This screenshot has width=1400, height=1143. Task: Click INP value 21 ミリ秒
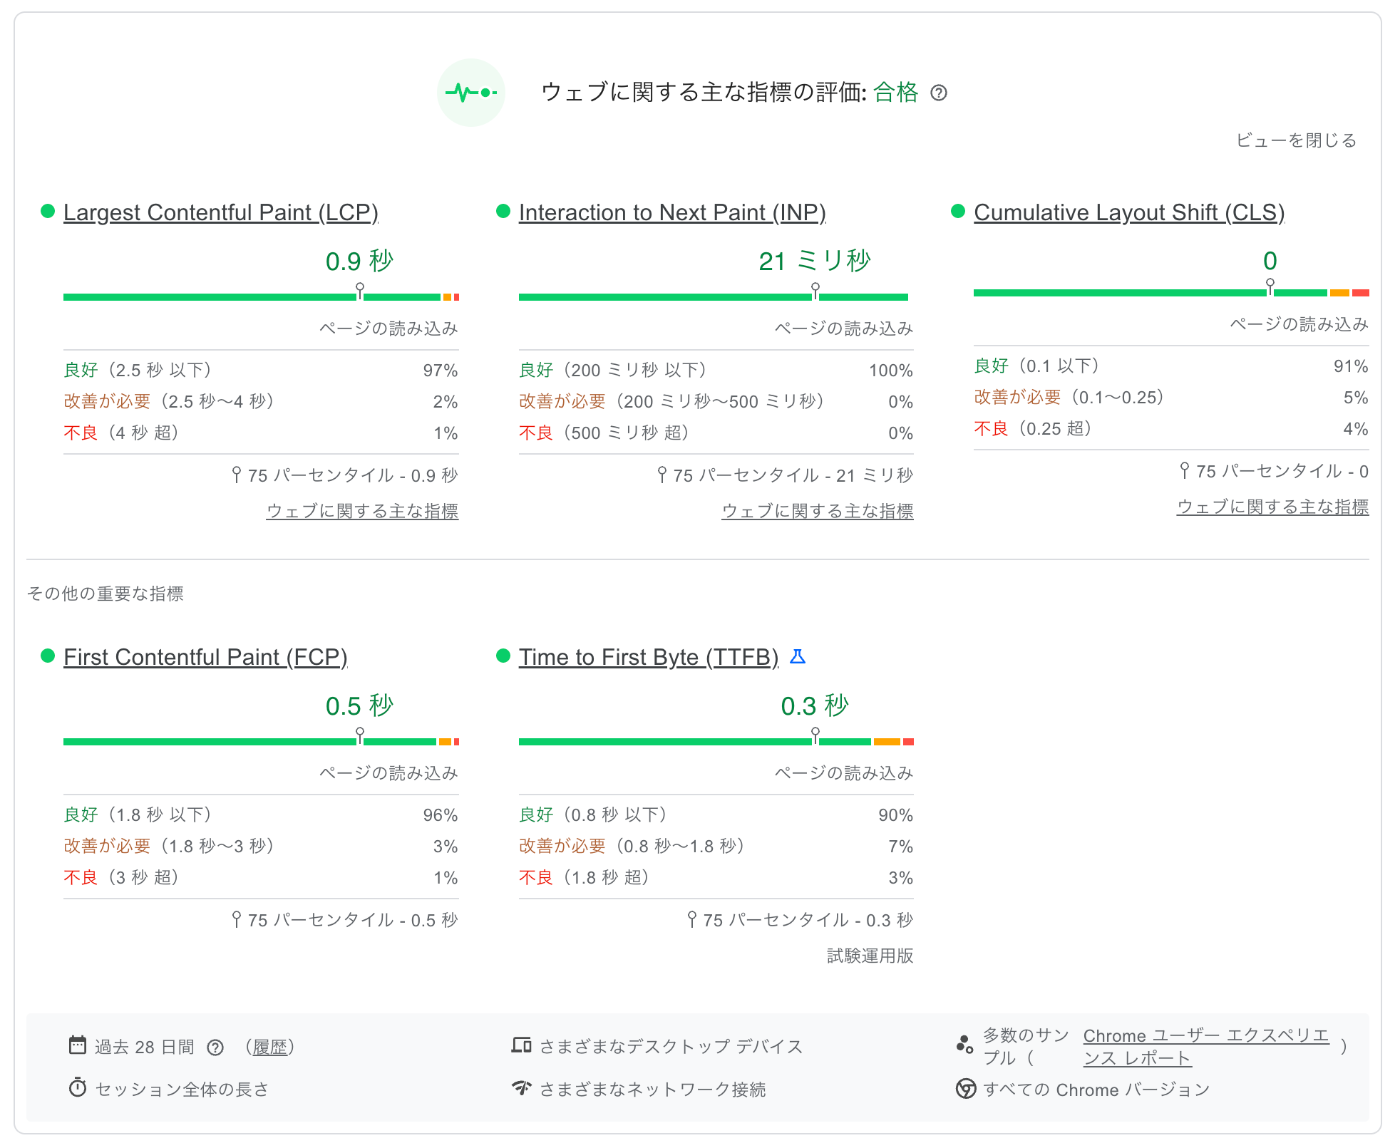[815, 262]
